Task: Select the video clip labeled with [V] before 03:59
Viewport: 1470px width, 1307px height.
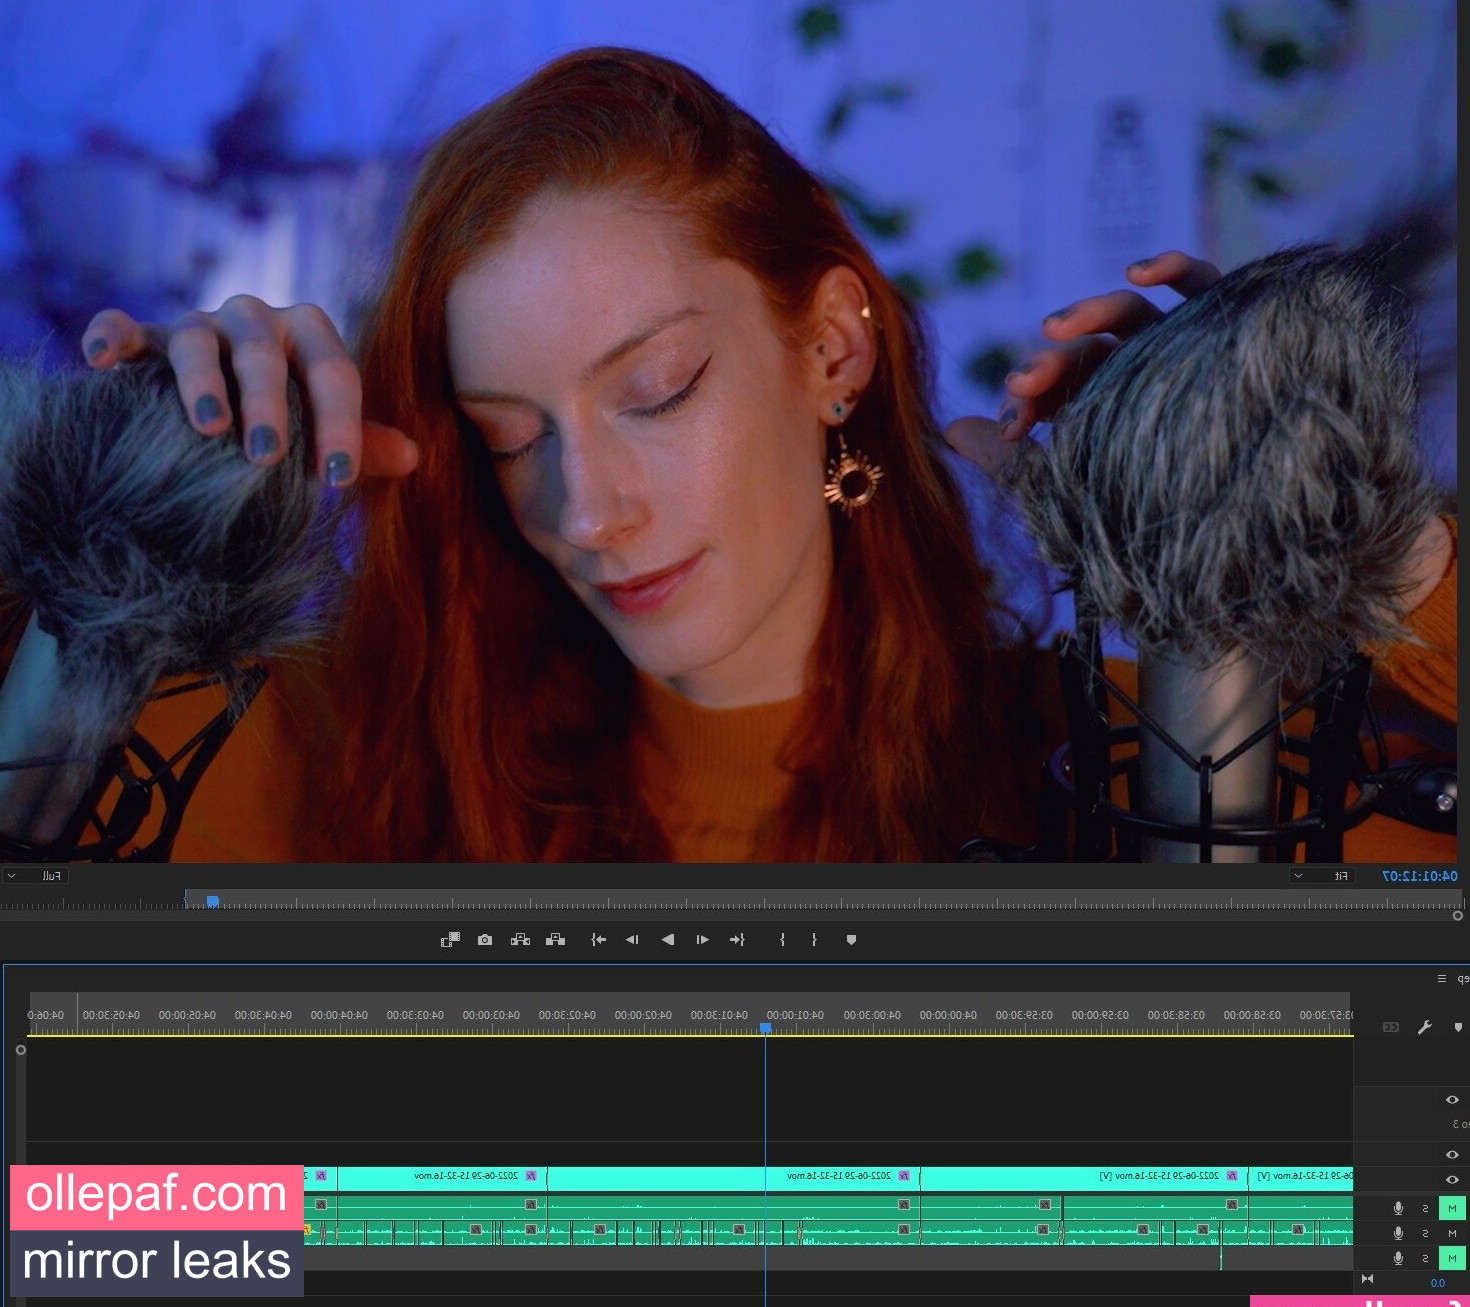Action: pyautogui.click(x=1084, y=1177)
